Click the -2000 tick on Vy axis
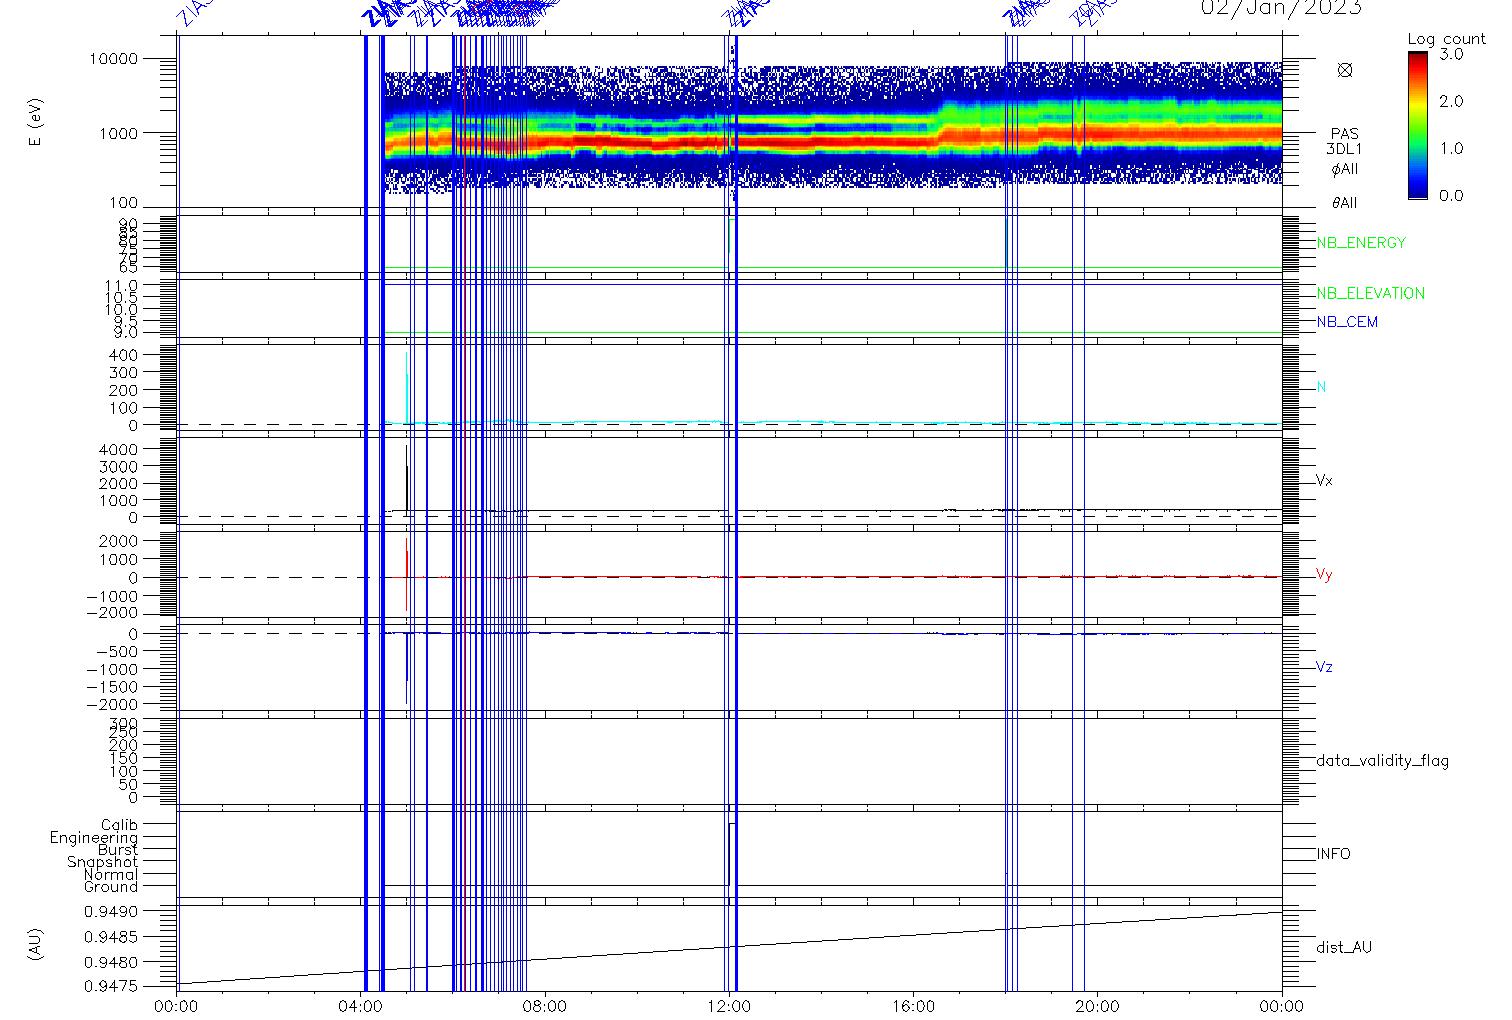 pyautogui.click(x=113, y=613)
